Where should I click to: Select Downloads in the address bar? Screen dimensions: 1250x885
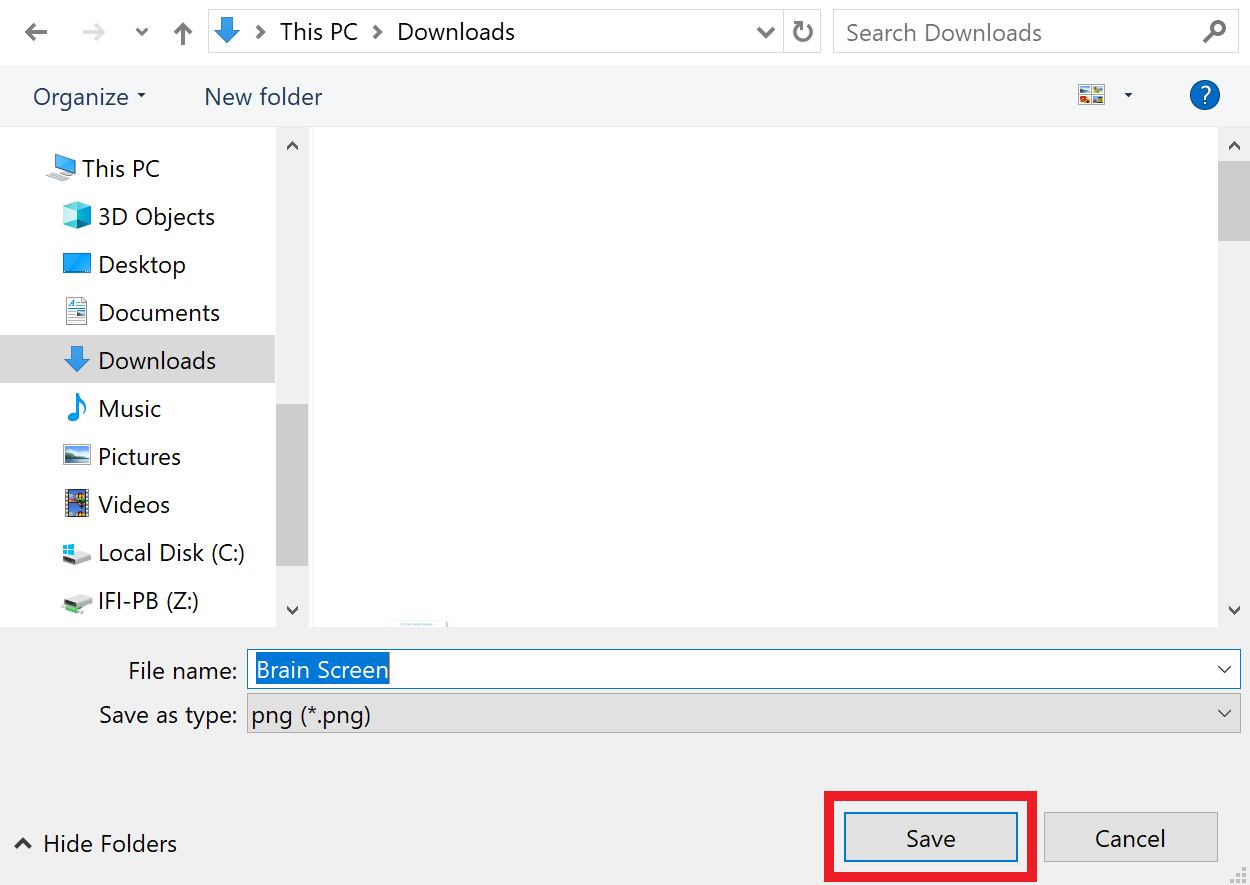455,31
